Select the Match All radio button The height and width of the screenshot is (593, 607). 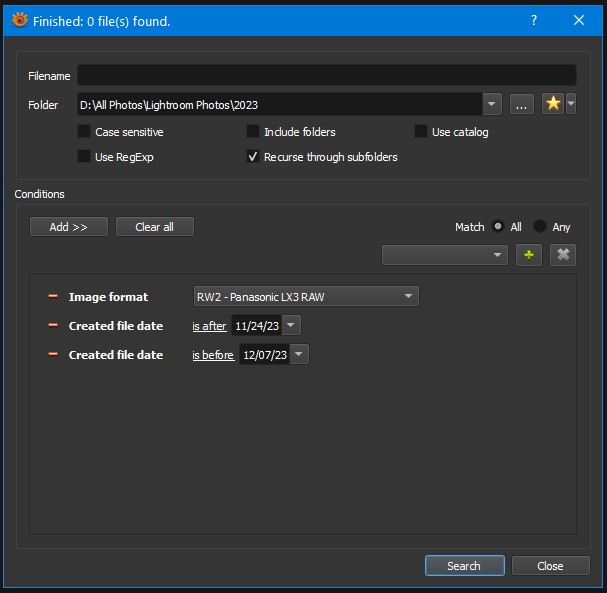(498, 226)
